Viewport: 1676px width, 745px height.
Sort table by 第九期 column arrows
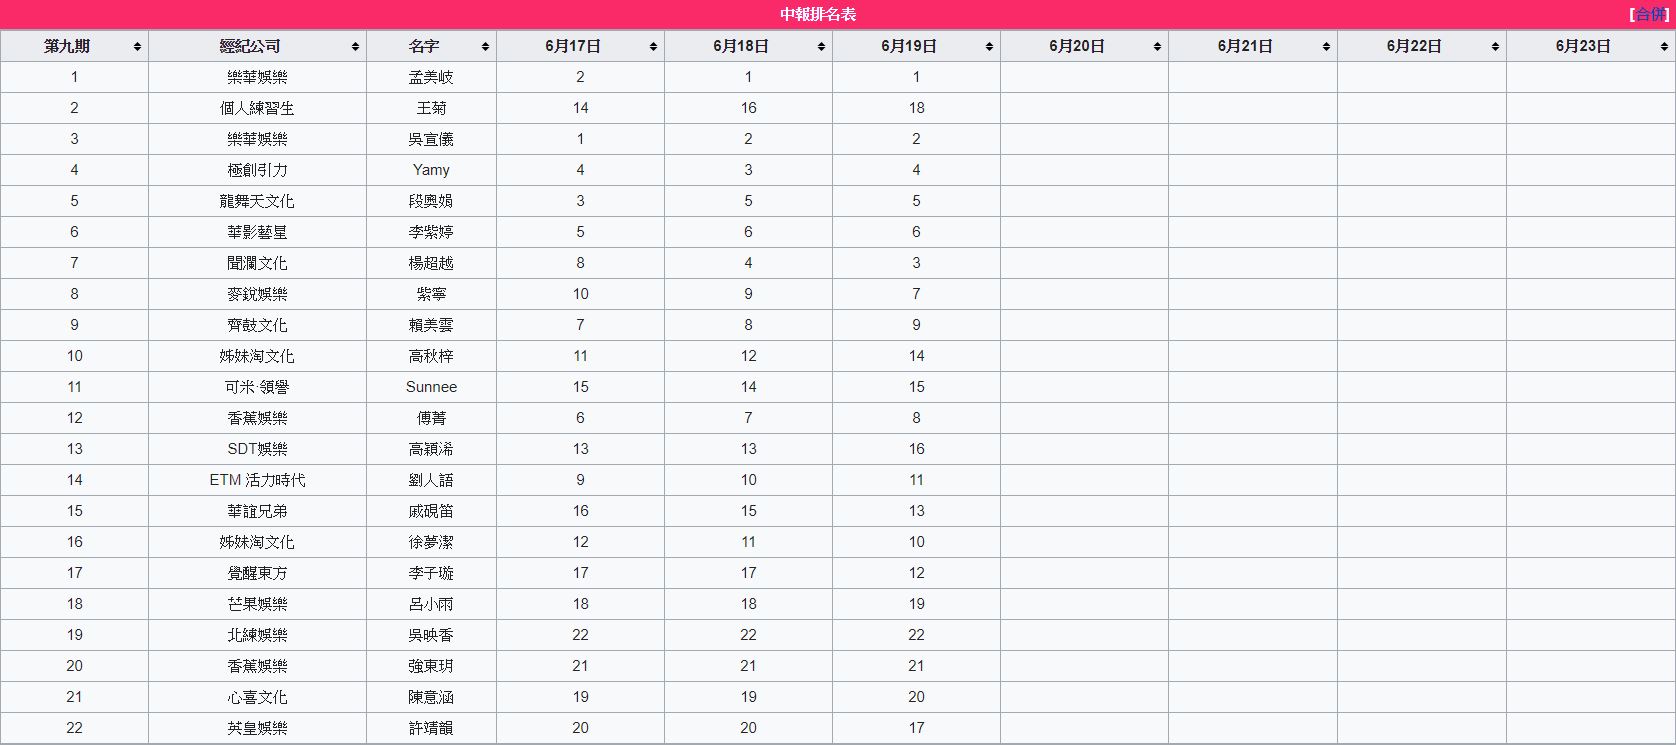point(137,47)
